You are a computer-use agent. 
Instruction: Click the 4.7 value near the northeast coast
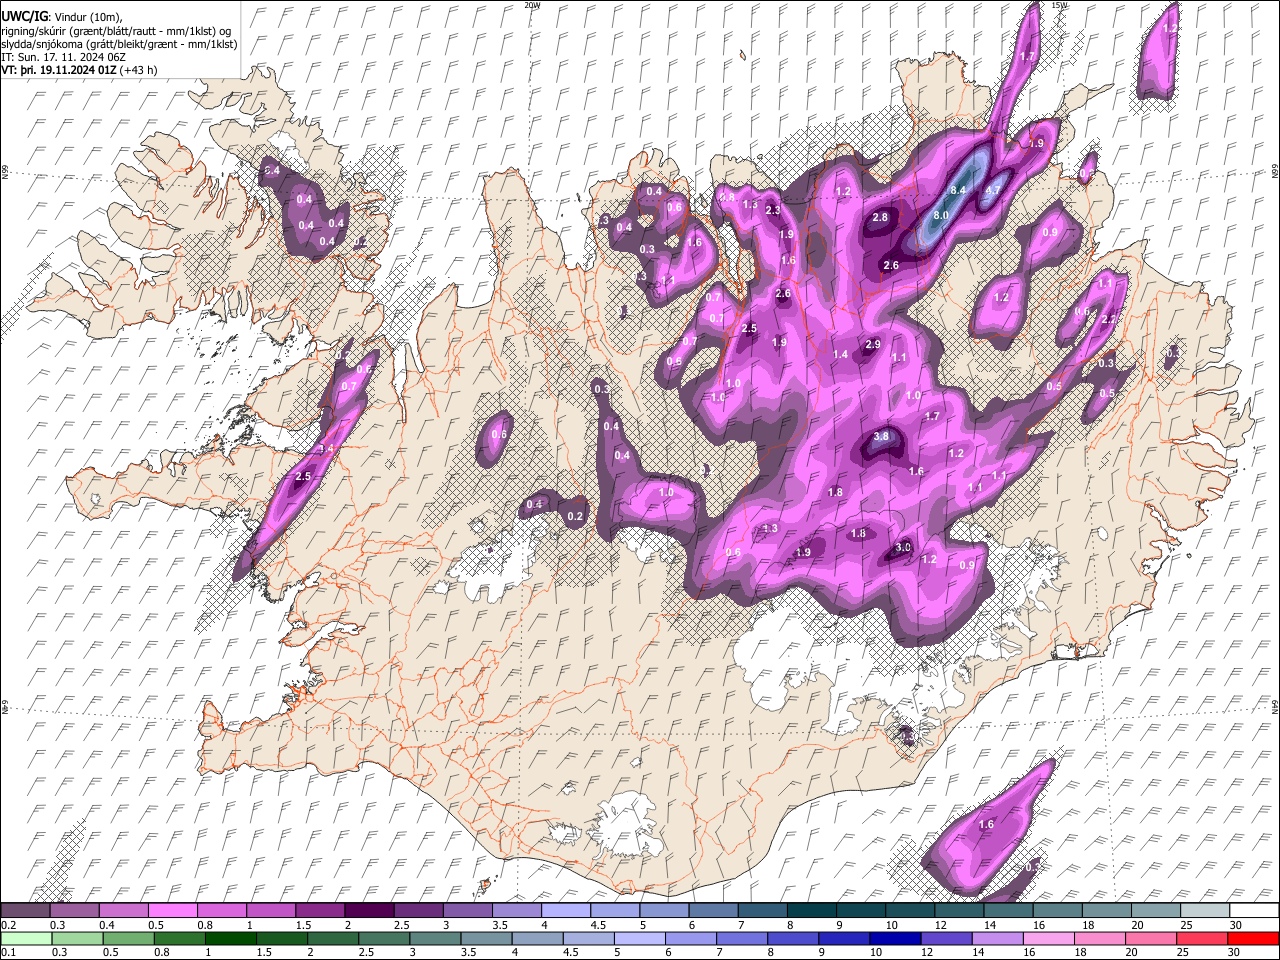(993, 190)
